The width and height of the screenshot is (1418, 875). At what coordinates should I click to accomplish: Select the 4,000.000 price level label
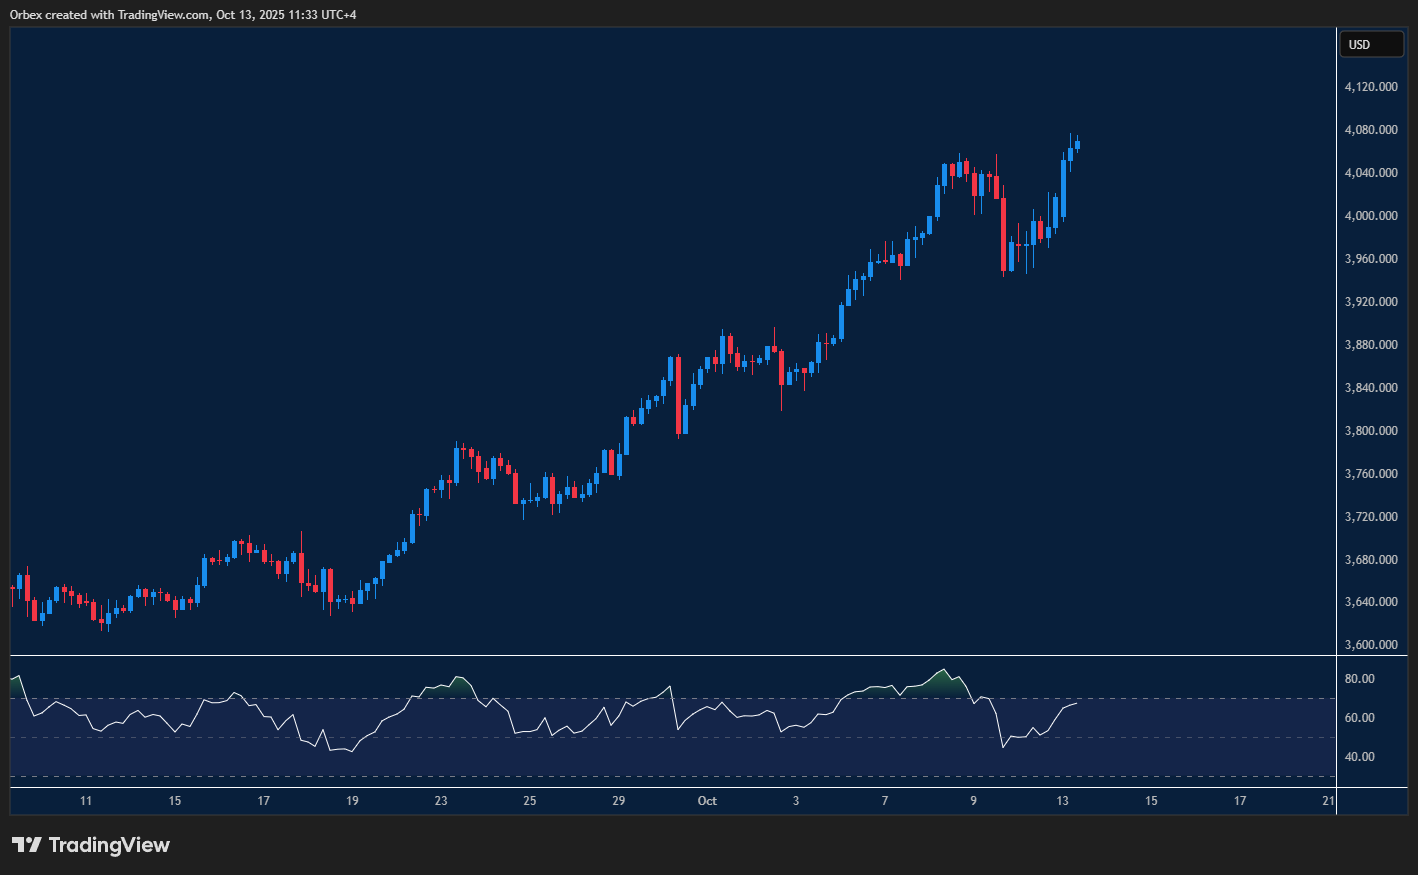click(x=1371, y=216)
